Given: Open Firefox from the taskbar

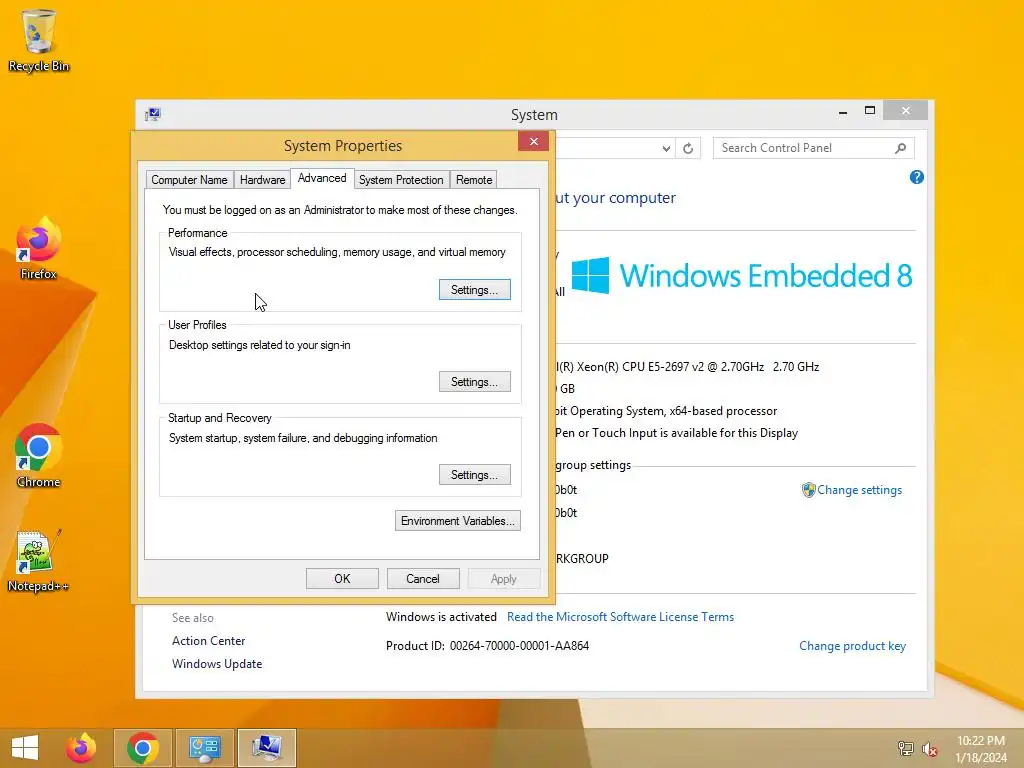Looking at the screenshot, I should [x=81, y=748].
